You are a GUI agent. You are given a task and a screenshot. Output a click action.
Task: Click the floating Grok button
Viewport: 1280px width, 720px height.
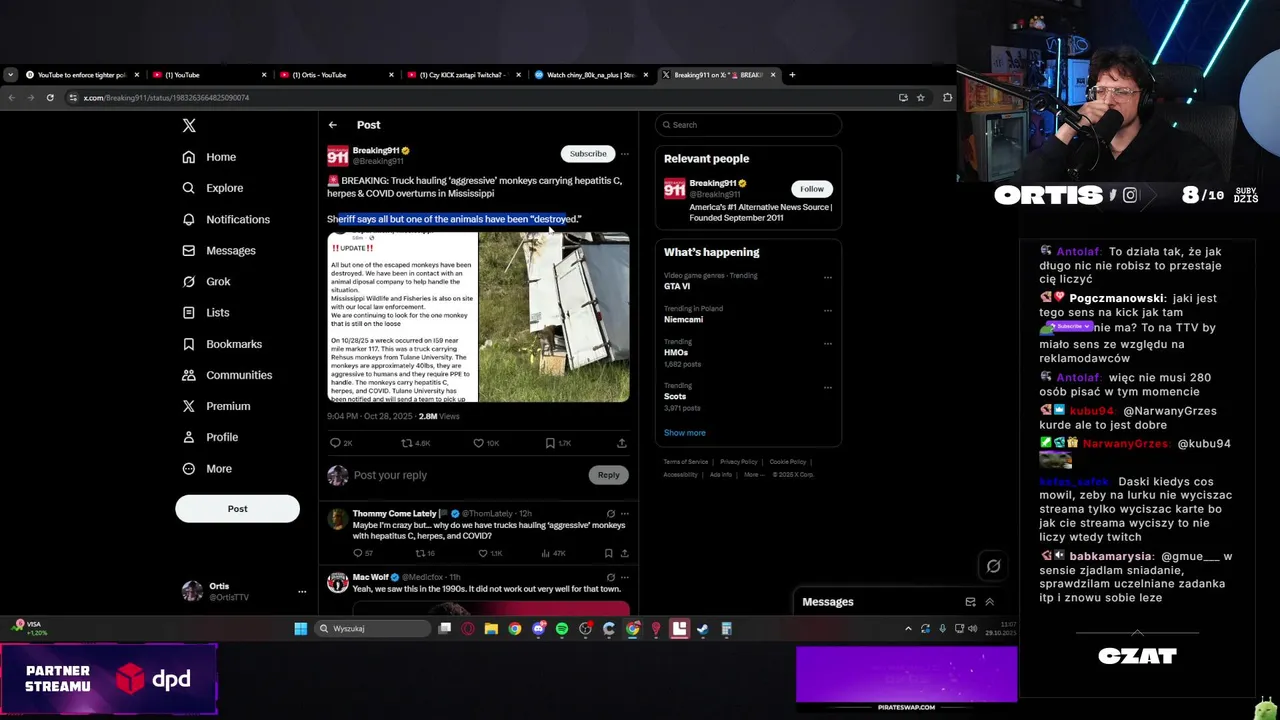pyautogui.click(x=993, y=566)
